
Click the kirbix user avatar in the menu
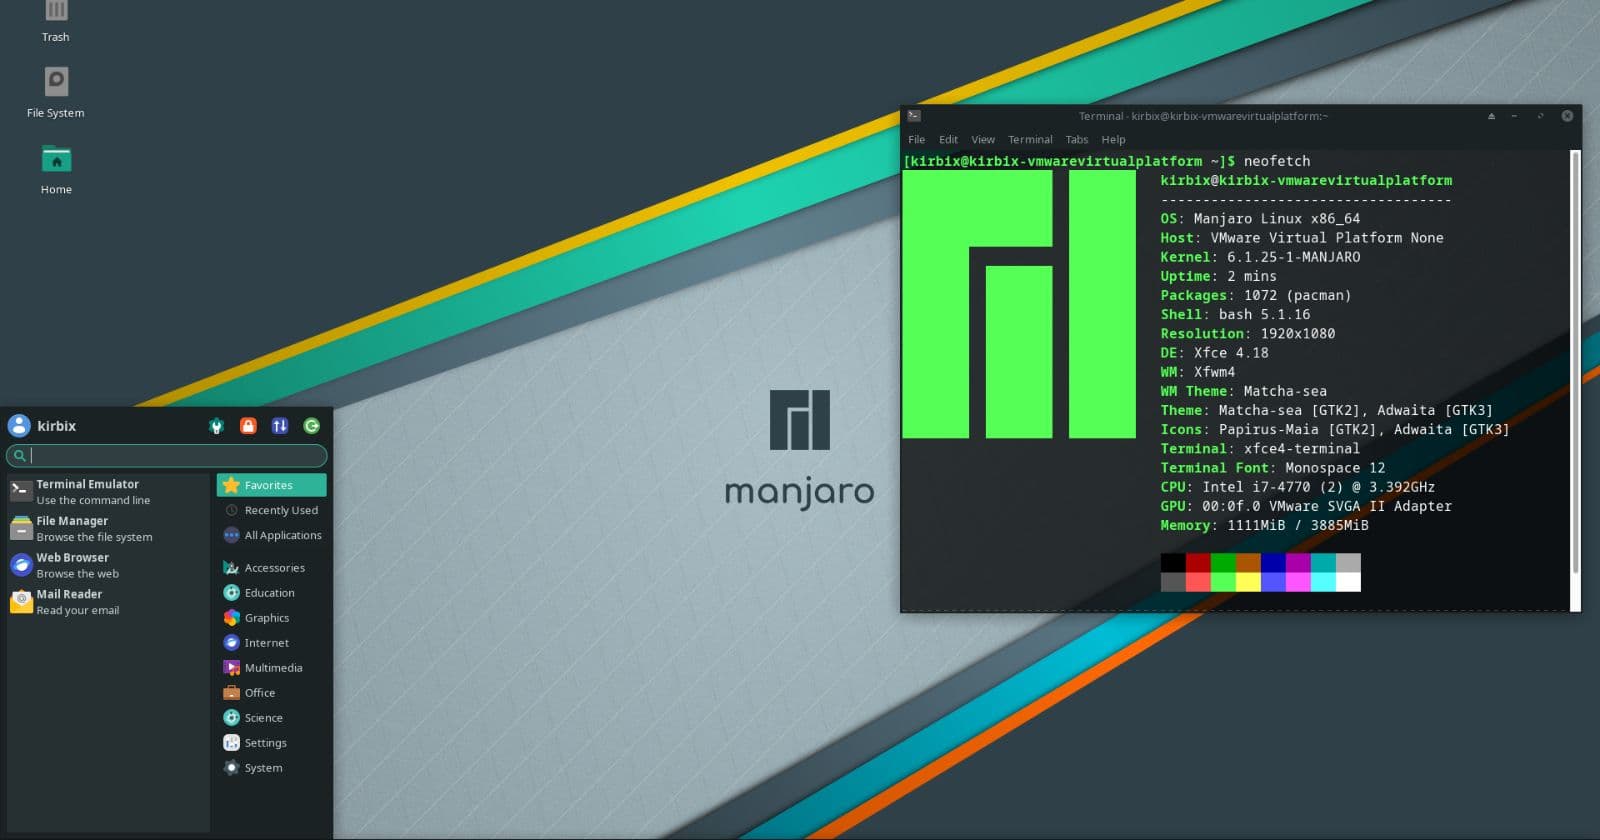point(19,426)
